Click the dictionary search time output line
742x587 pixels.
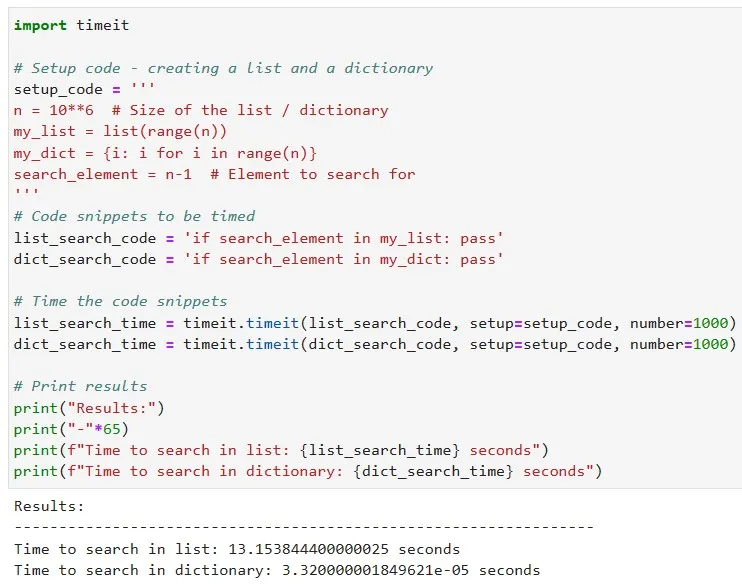point(276,570)
